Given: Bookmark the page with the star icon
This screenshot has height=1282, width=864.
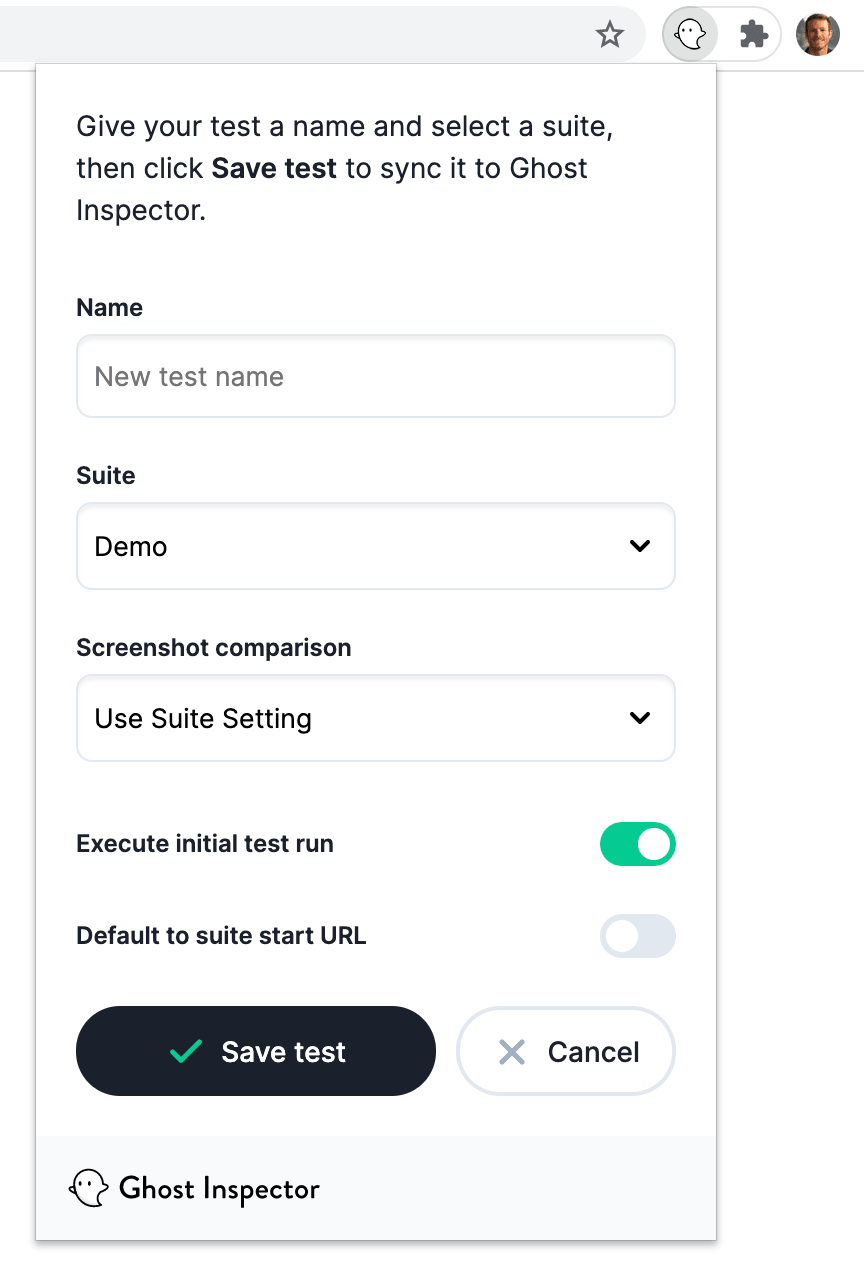Looking at the screenshot, I should click(x=610, y=35).
